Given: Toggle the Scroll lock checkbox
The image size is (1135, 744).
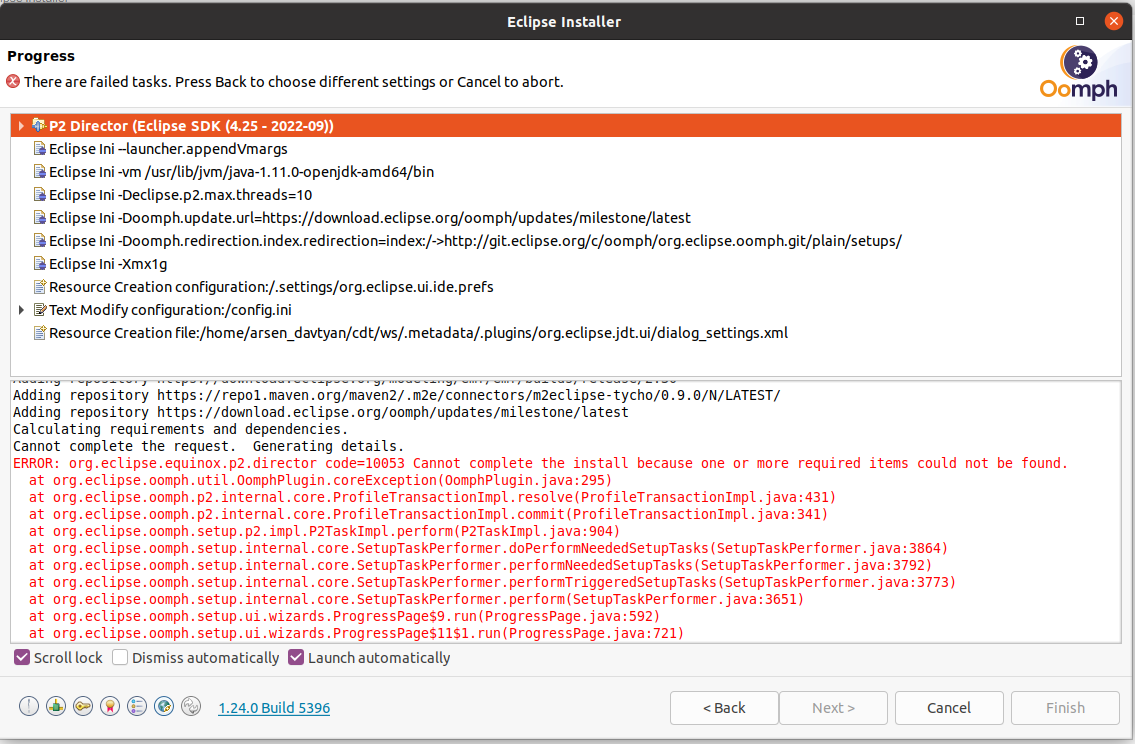Looking at the screenshot, I should pyautogui.click(x=22, y=657).
